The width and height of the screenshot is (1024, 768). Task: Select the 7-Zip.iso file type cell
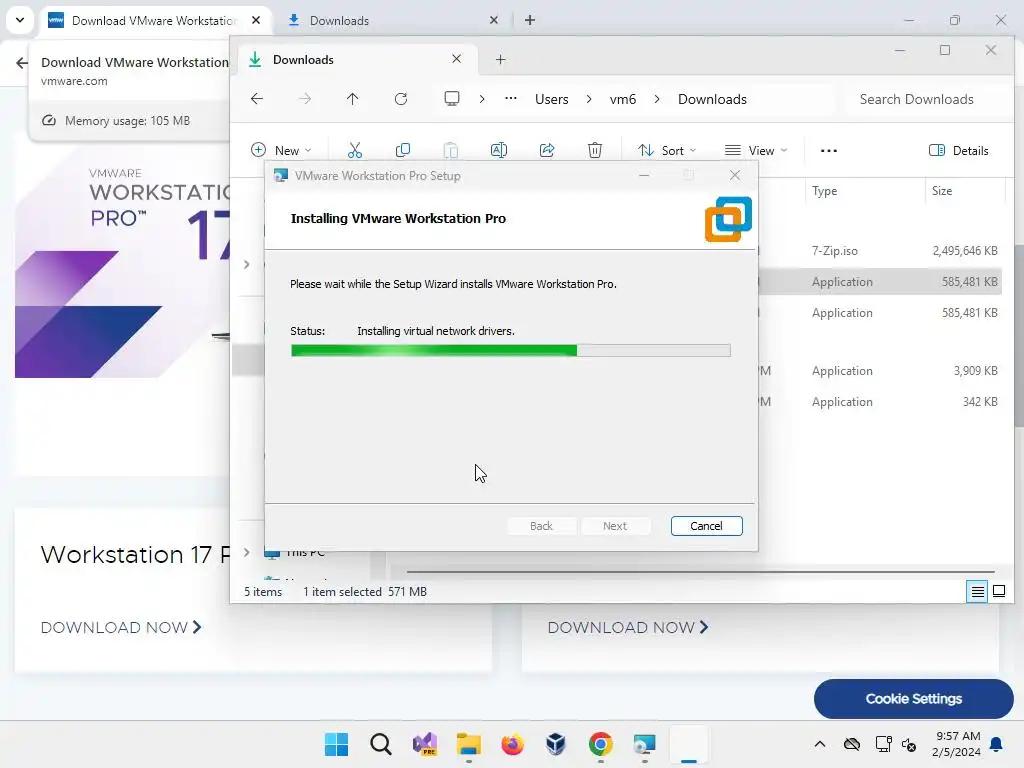pos(835,251)
